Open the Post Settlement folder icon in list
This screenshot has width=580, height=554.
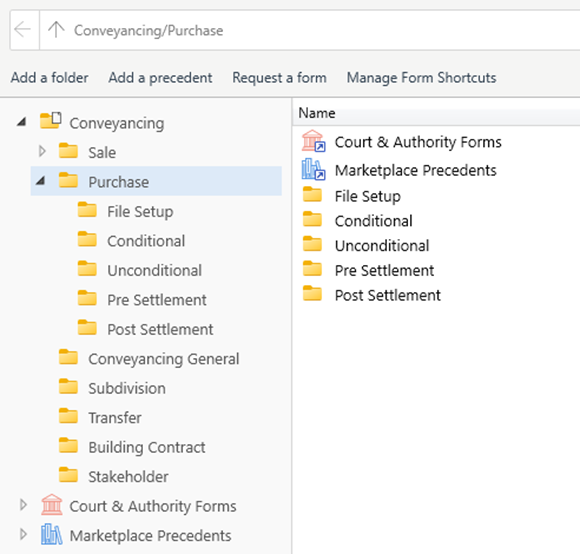(x=312, y=294)
